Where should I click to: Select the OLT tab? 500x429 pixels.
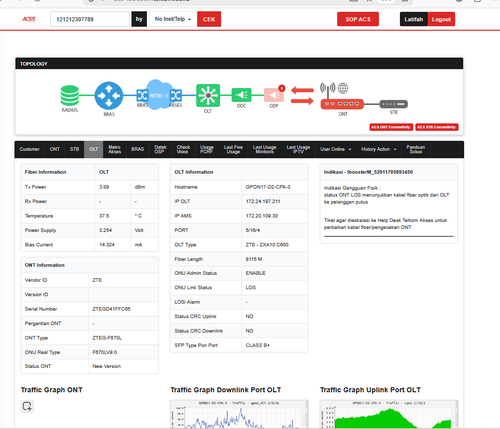94,149
